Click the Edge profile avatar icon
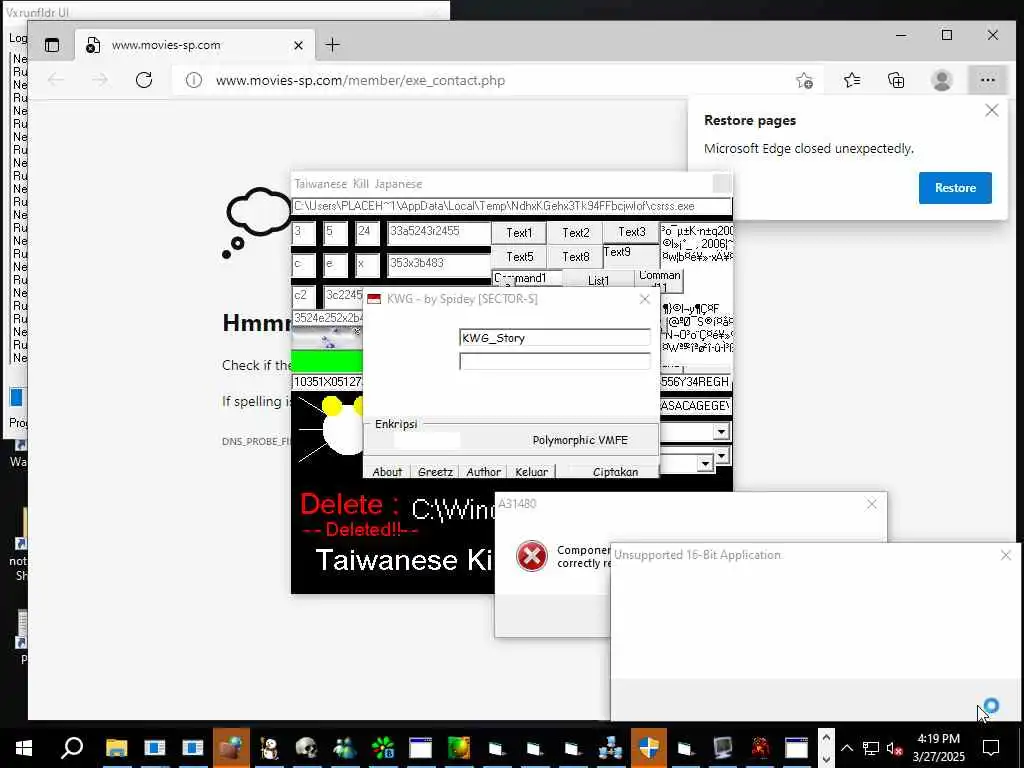This screenshot has width=1024, height=768. [x=941, y=80]
